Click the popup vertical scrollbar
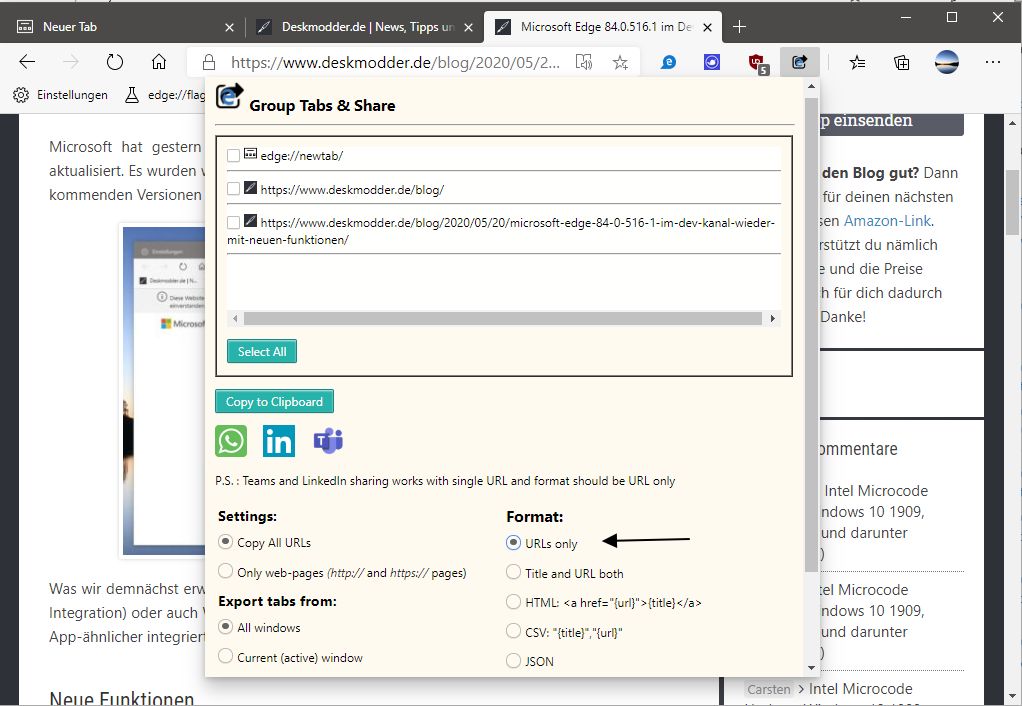 point(811,335)
